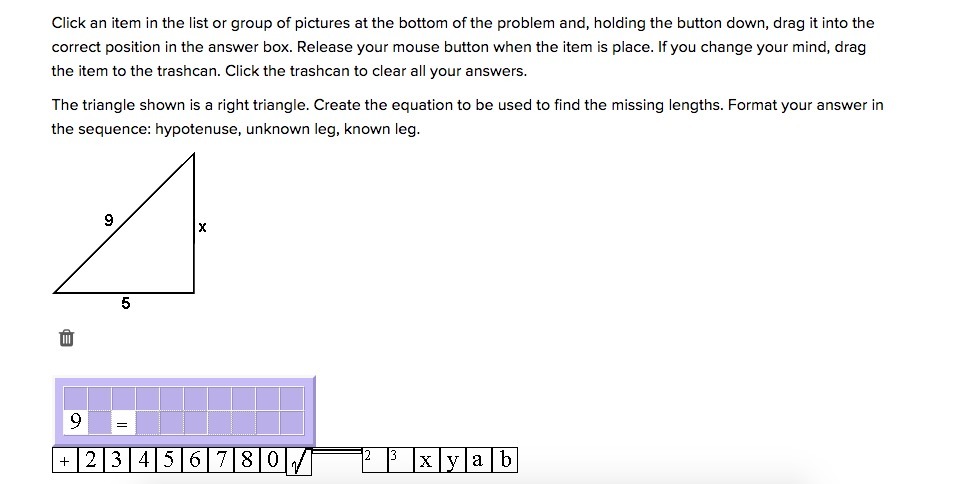Click the equals sign in answer box
The image size is (978, 484).
pos(122,423)
